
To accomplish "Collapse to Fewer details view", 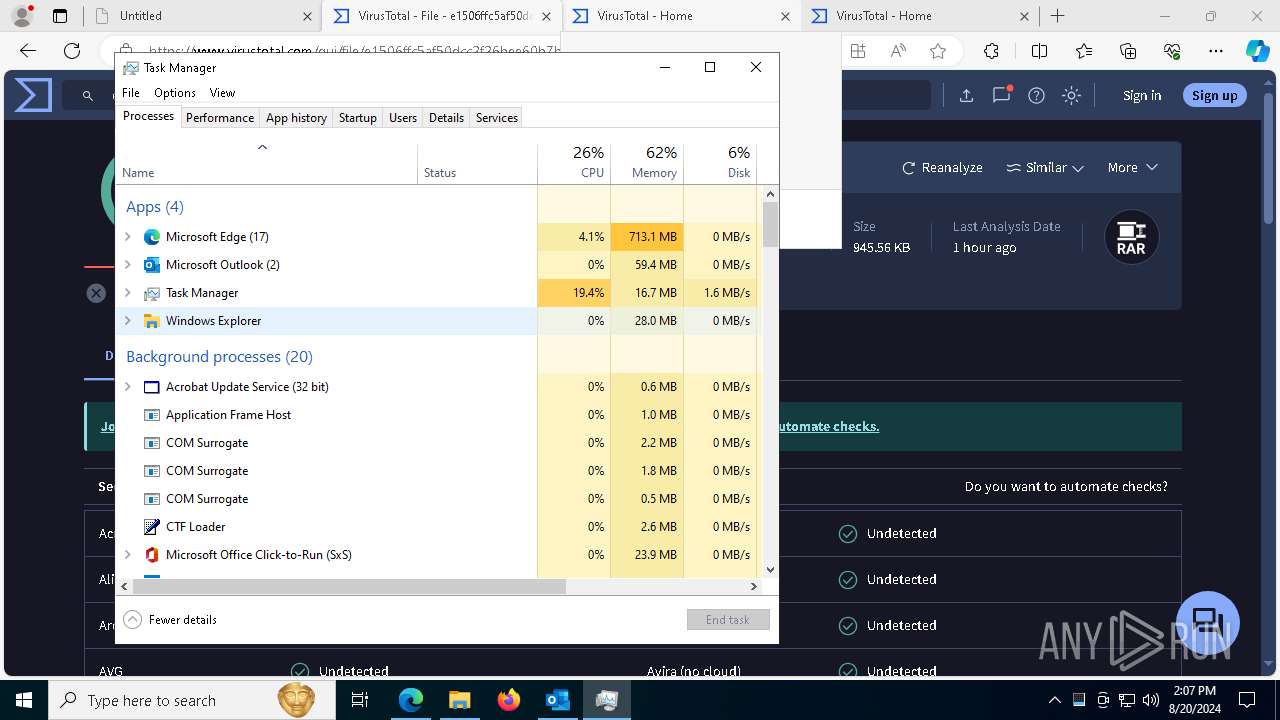I will pos(171,620).
